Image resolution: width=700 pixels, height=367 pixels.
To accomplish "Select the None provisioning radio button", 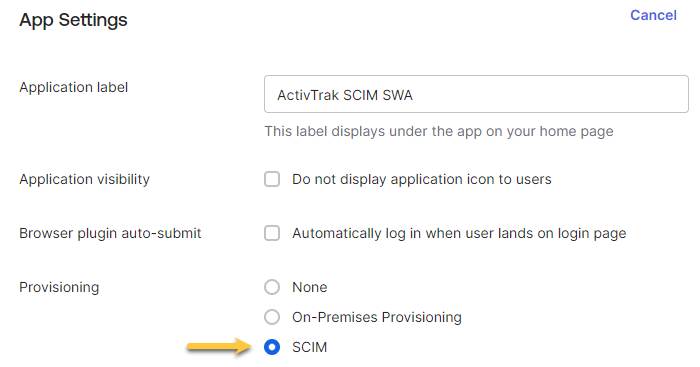I will click(x=272, y=287).
